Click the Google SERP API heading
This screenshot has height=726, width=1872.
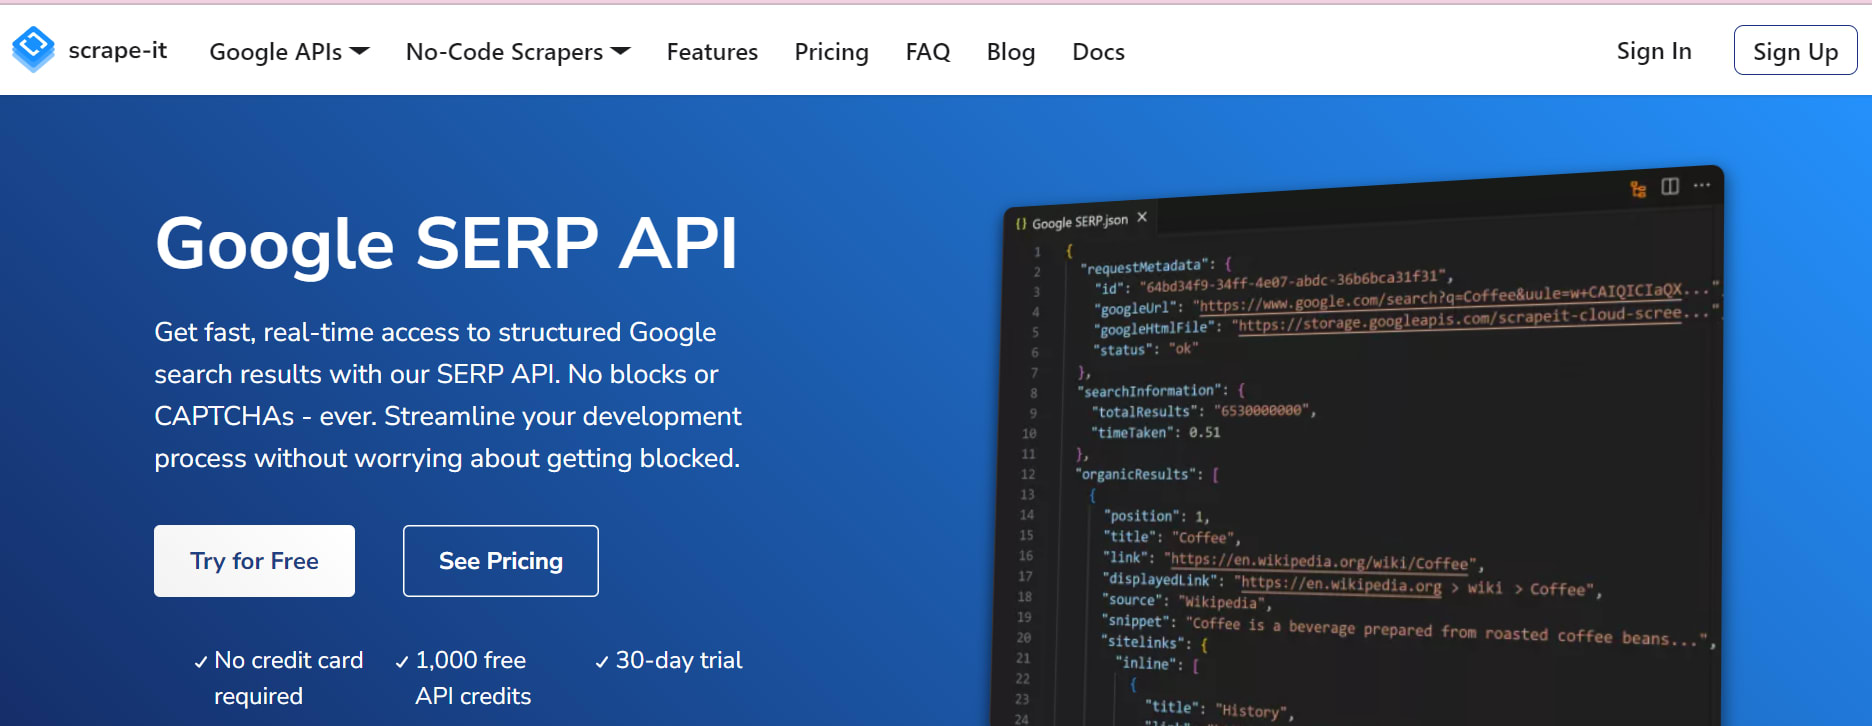click(446, 243)
